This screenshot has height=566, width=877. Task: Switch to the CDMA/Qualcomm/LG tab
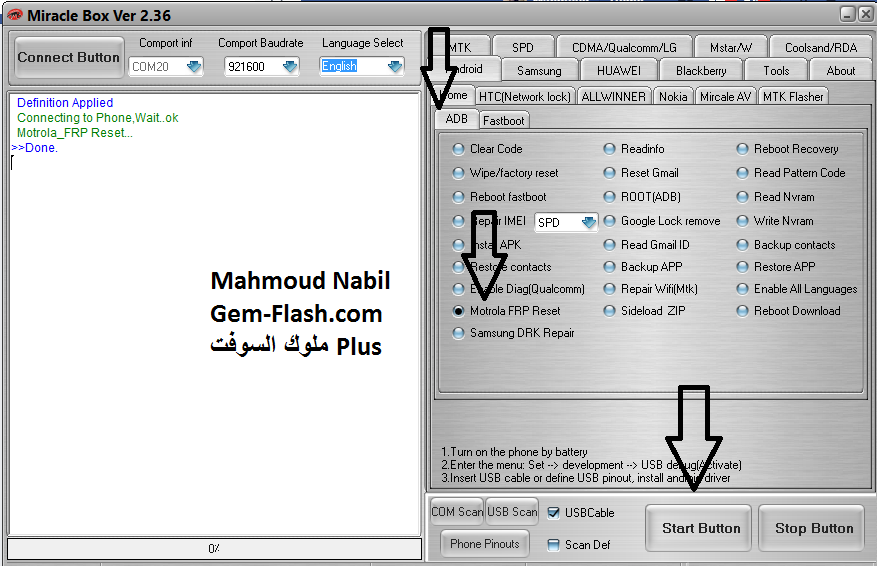click(x=624, y=48)
